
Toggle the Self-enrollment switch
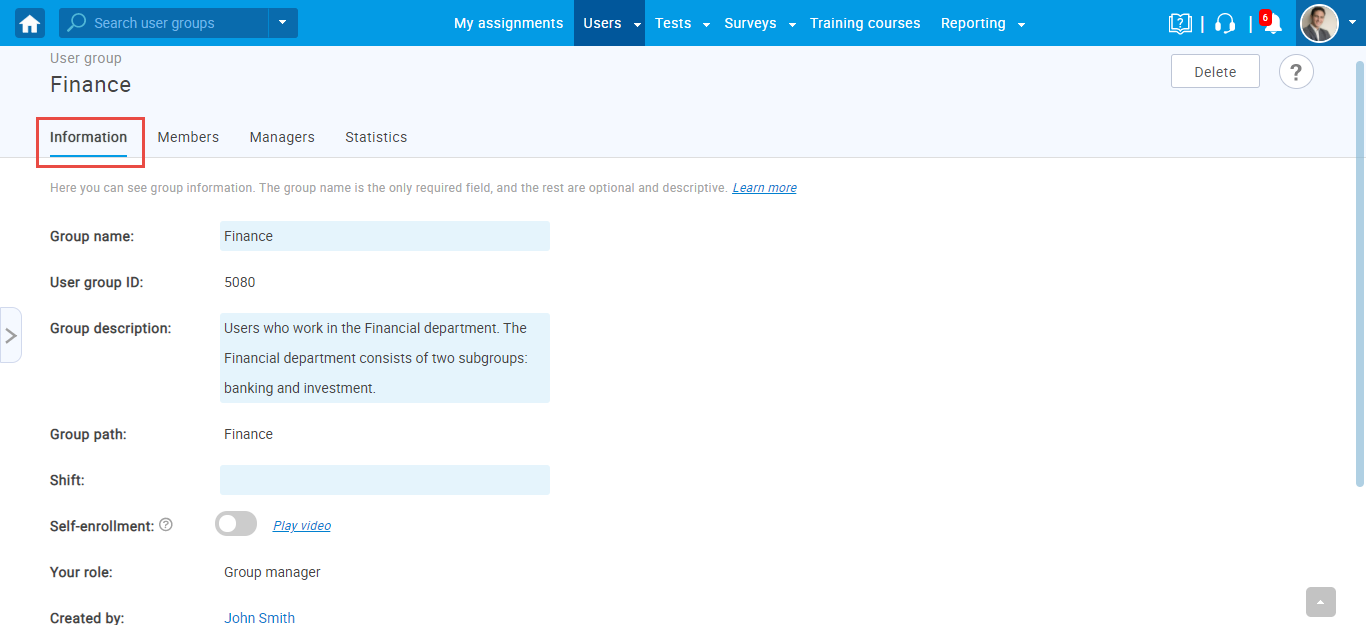point(236,524)
